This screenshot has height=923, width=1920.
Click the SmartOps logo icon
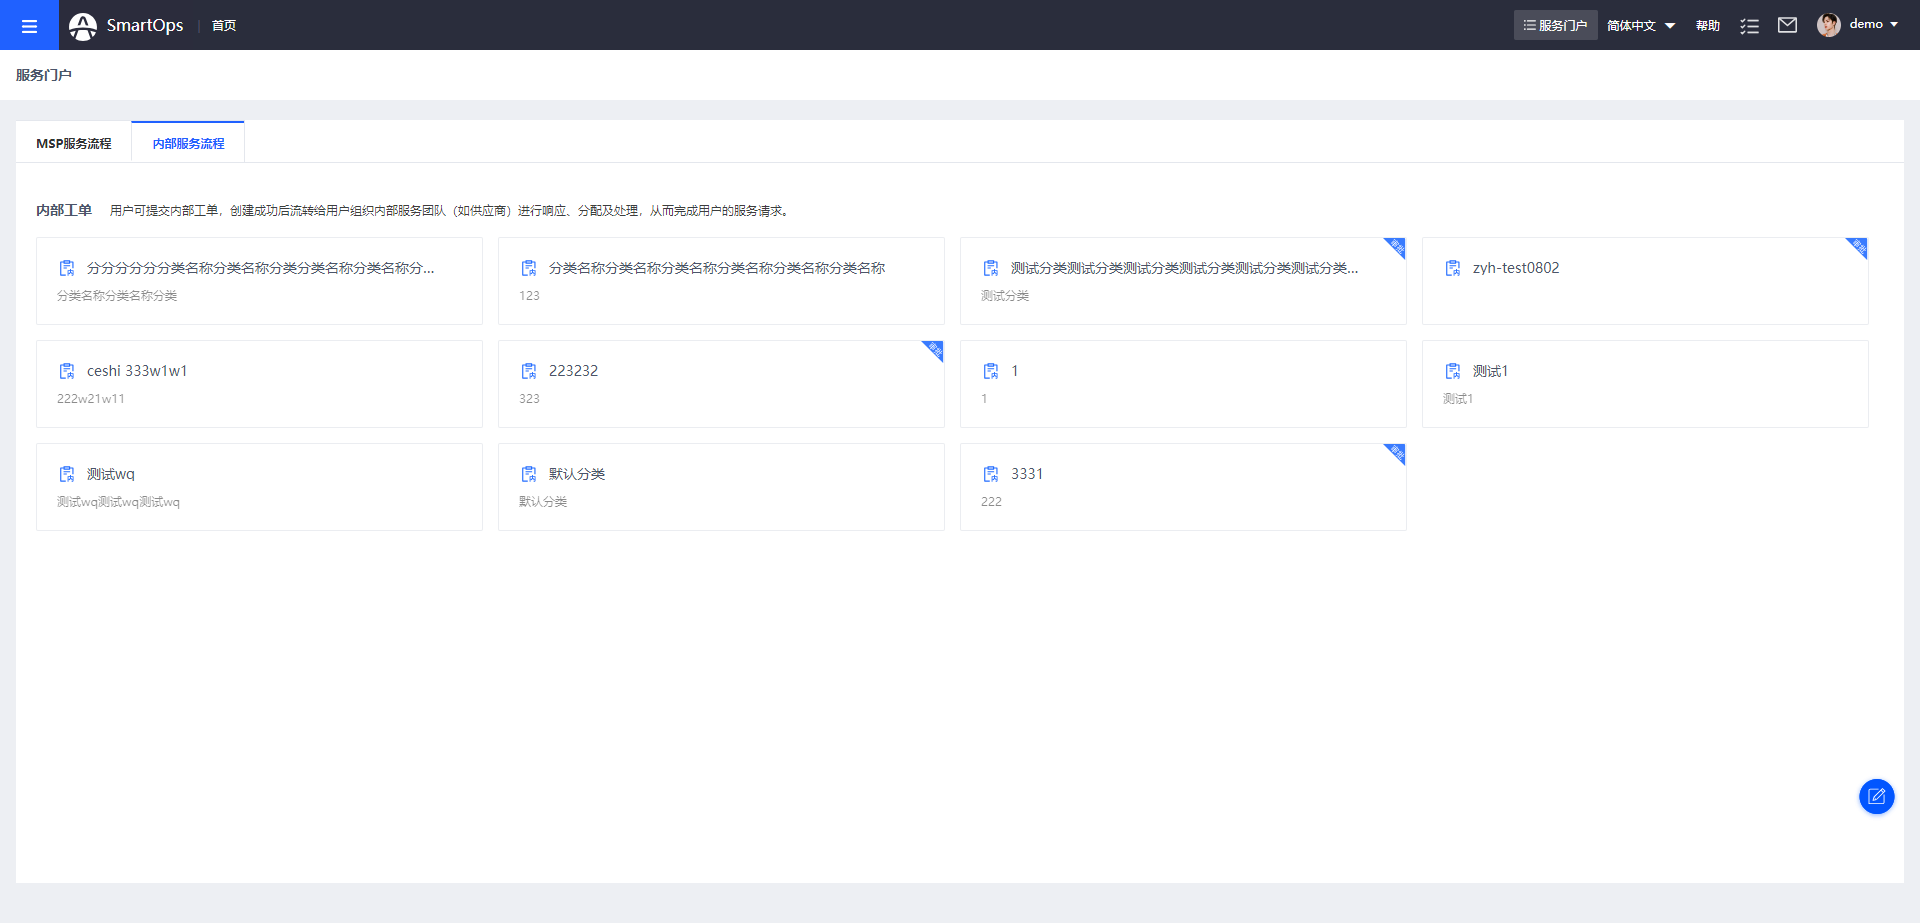point(83,26)
